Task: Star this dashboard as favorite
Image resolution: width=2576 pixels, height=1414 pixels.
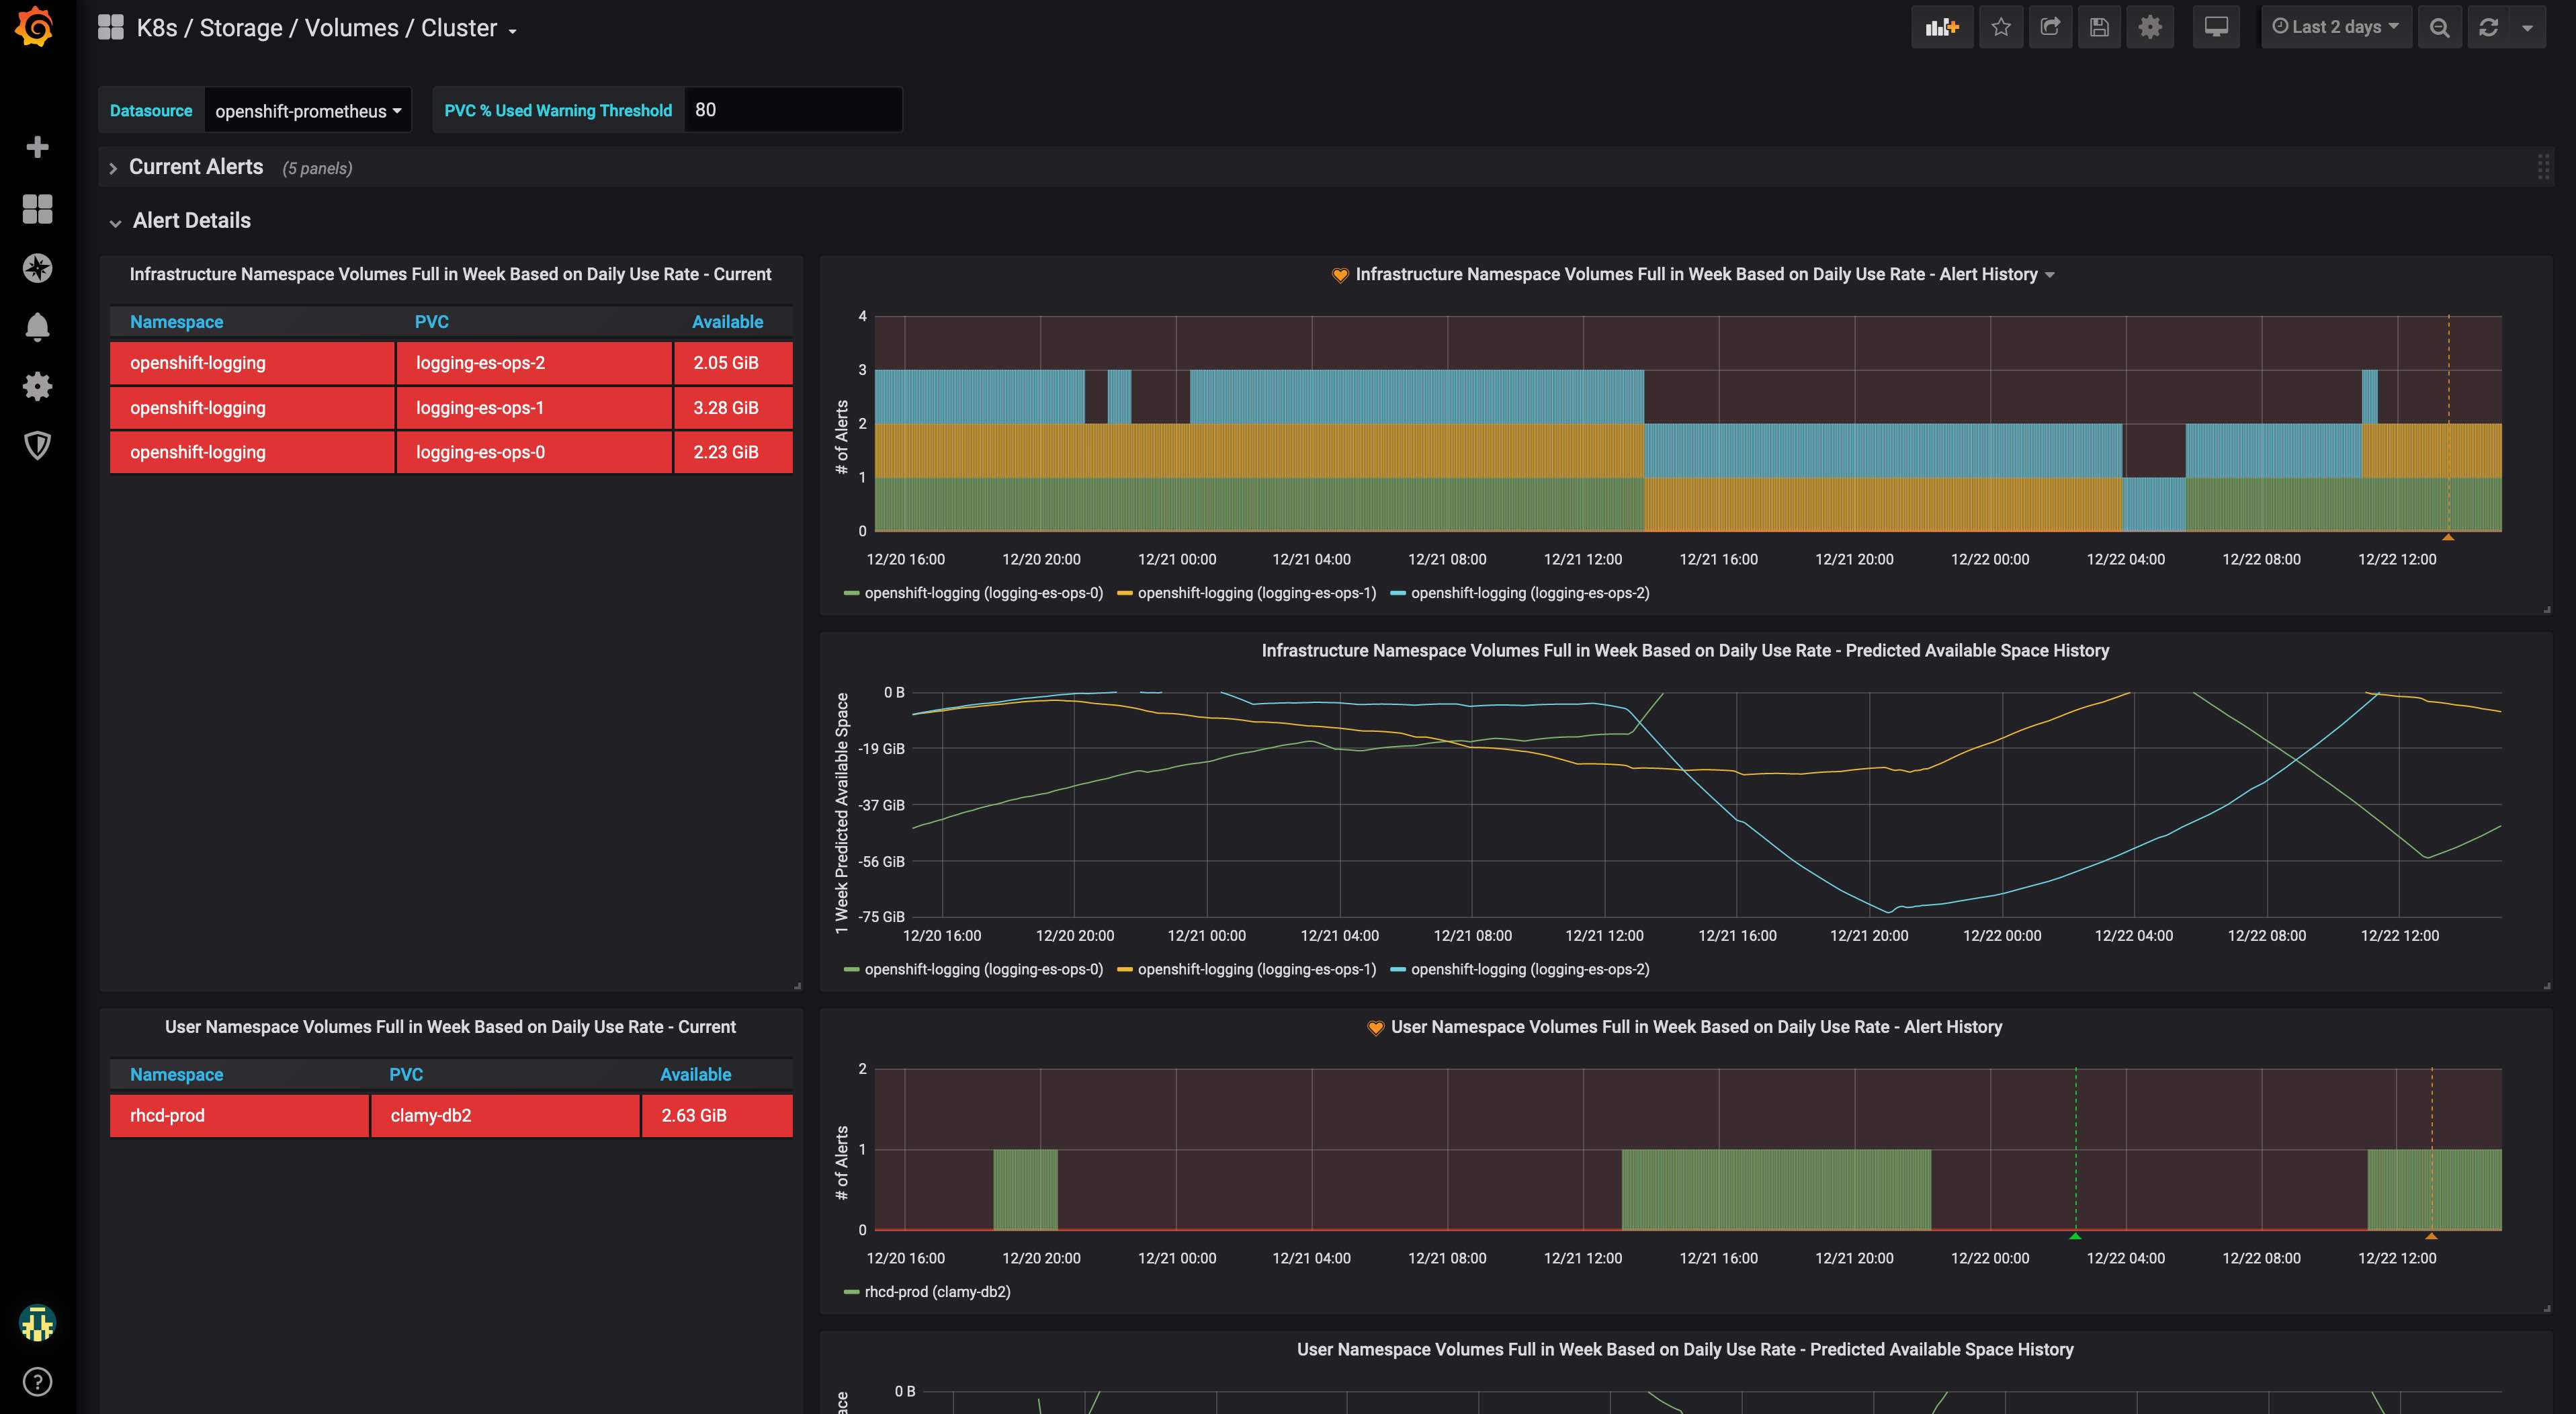Action: (2000, 28)
